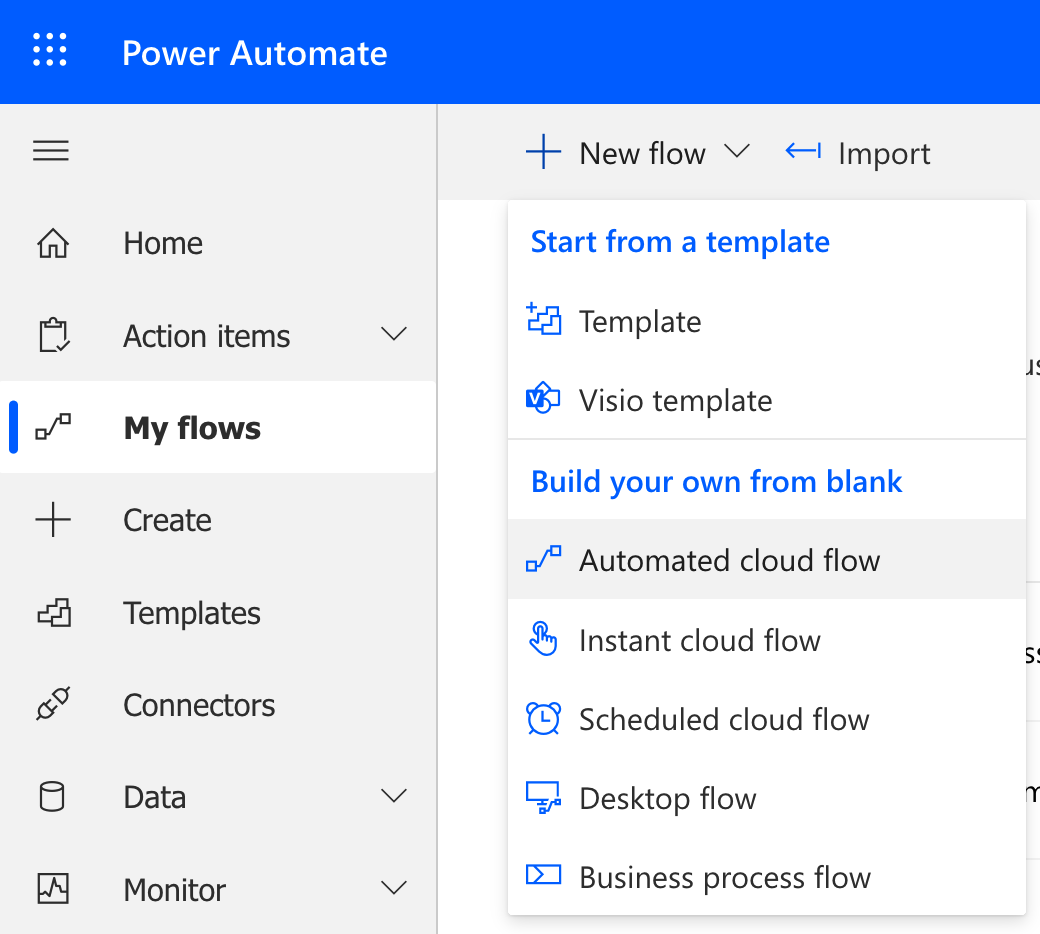
Task: Click the Import arrow icon
Action: coord(803,152)
